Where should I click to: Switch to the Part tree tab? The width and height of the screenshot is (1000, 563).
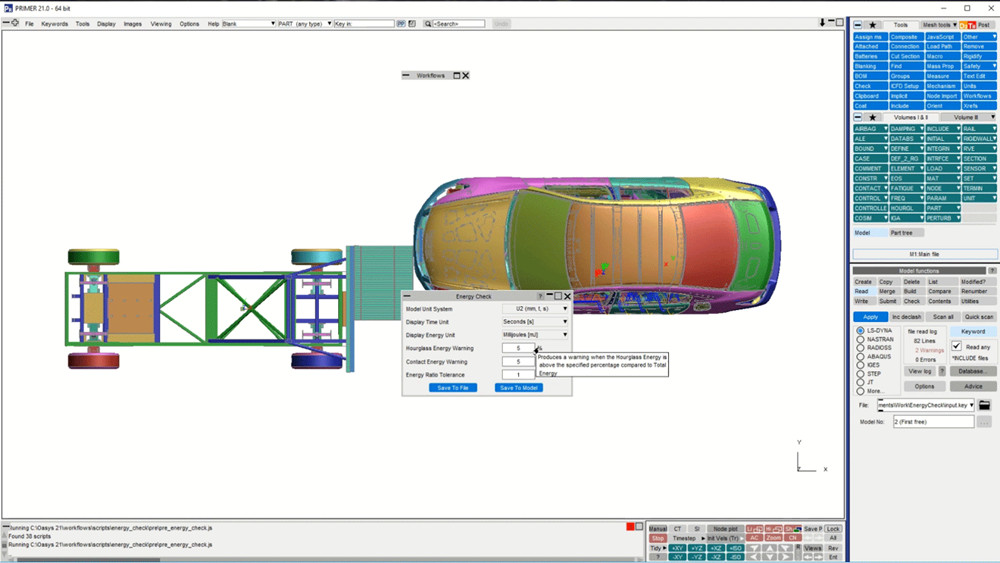click(x=906, y=233)
